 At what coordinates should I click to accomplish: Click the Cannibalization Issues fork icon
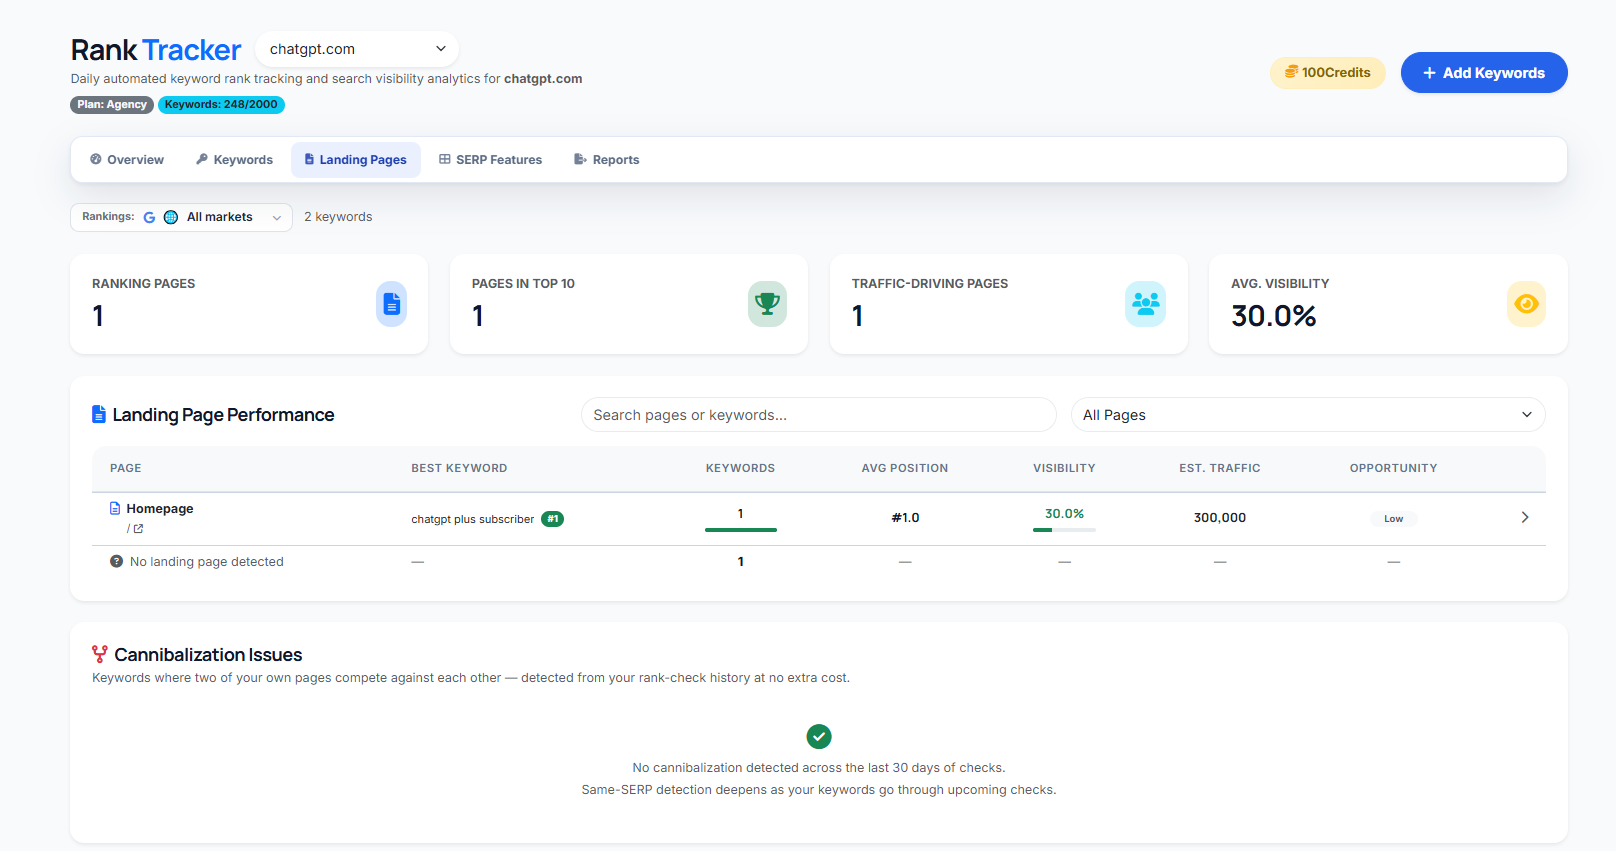coord(100,654)
